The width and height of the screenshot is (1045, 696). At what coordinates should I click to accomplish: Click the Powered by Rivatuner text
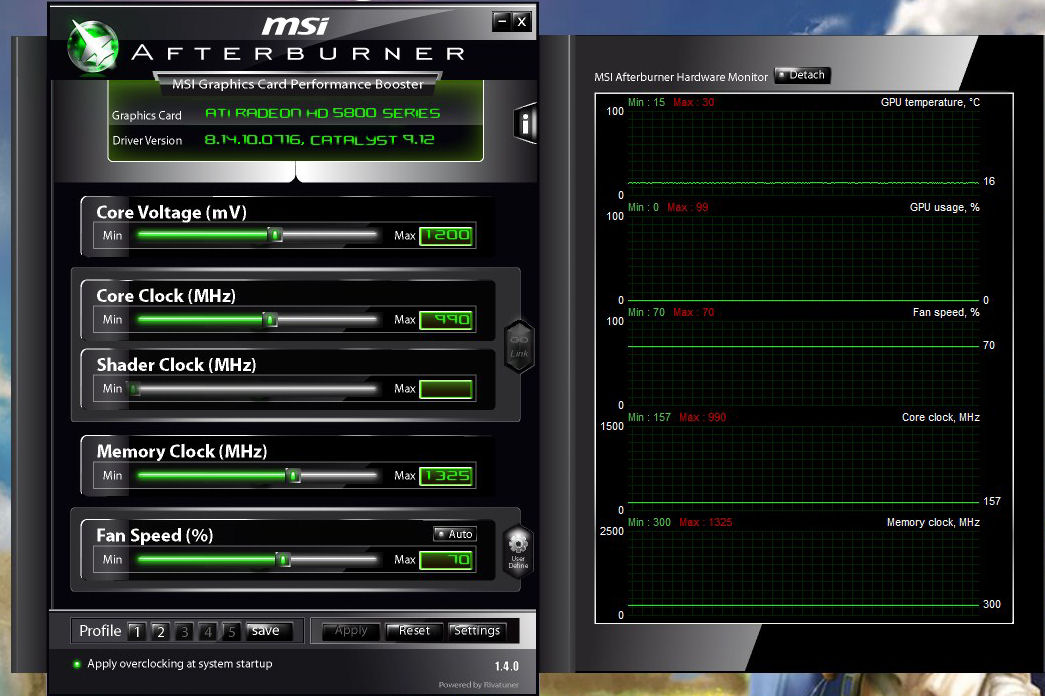click(479, 685)
